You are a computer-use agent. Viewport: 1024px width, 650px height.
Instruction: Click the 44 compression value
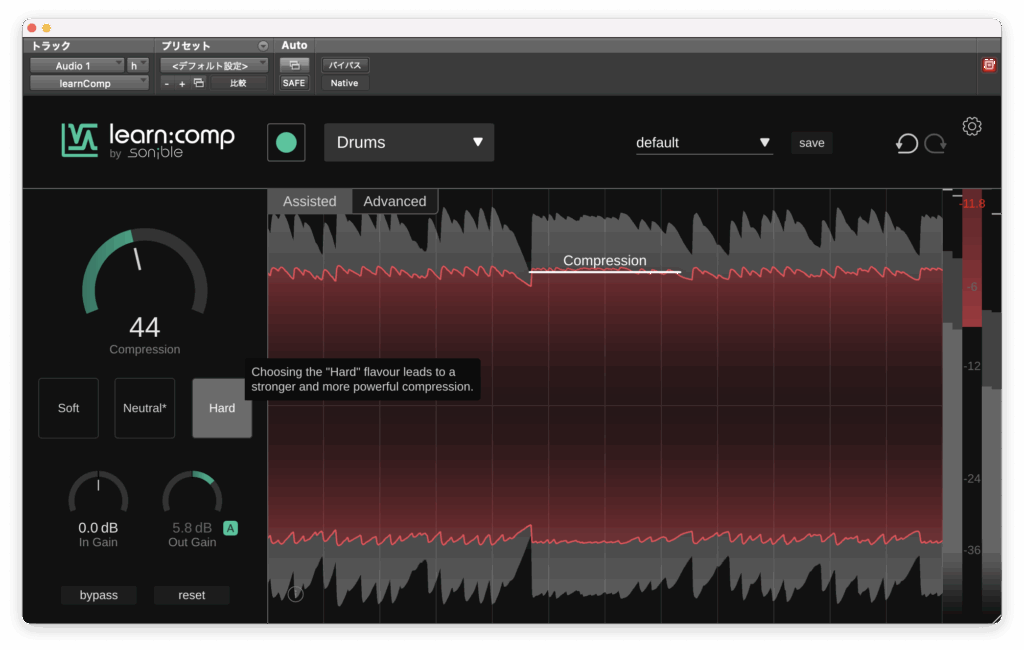pyautogui.click(x=144, y=327)
